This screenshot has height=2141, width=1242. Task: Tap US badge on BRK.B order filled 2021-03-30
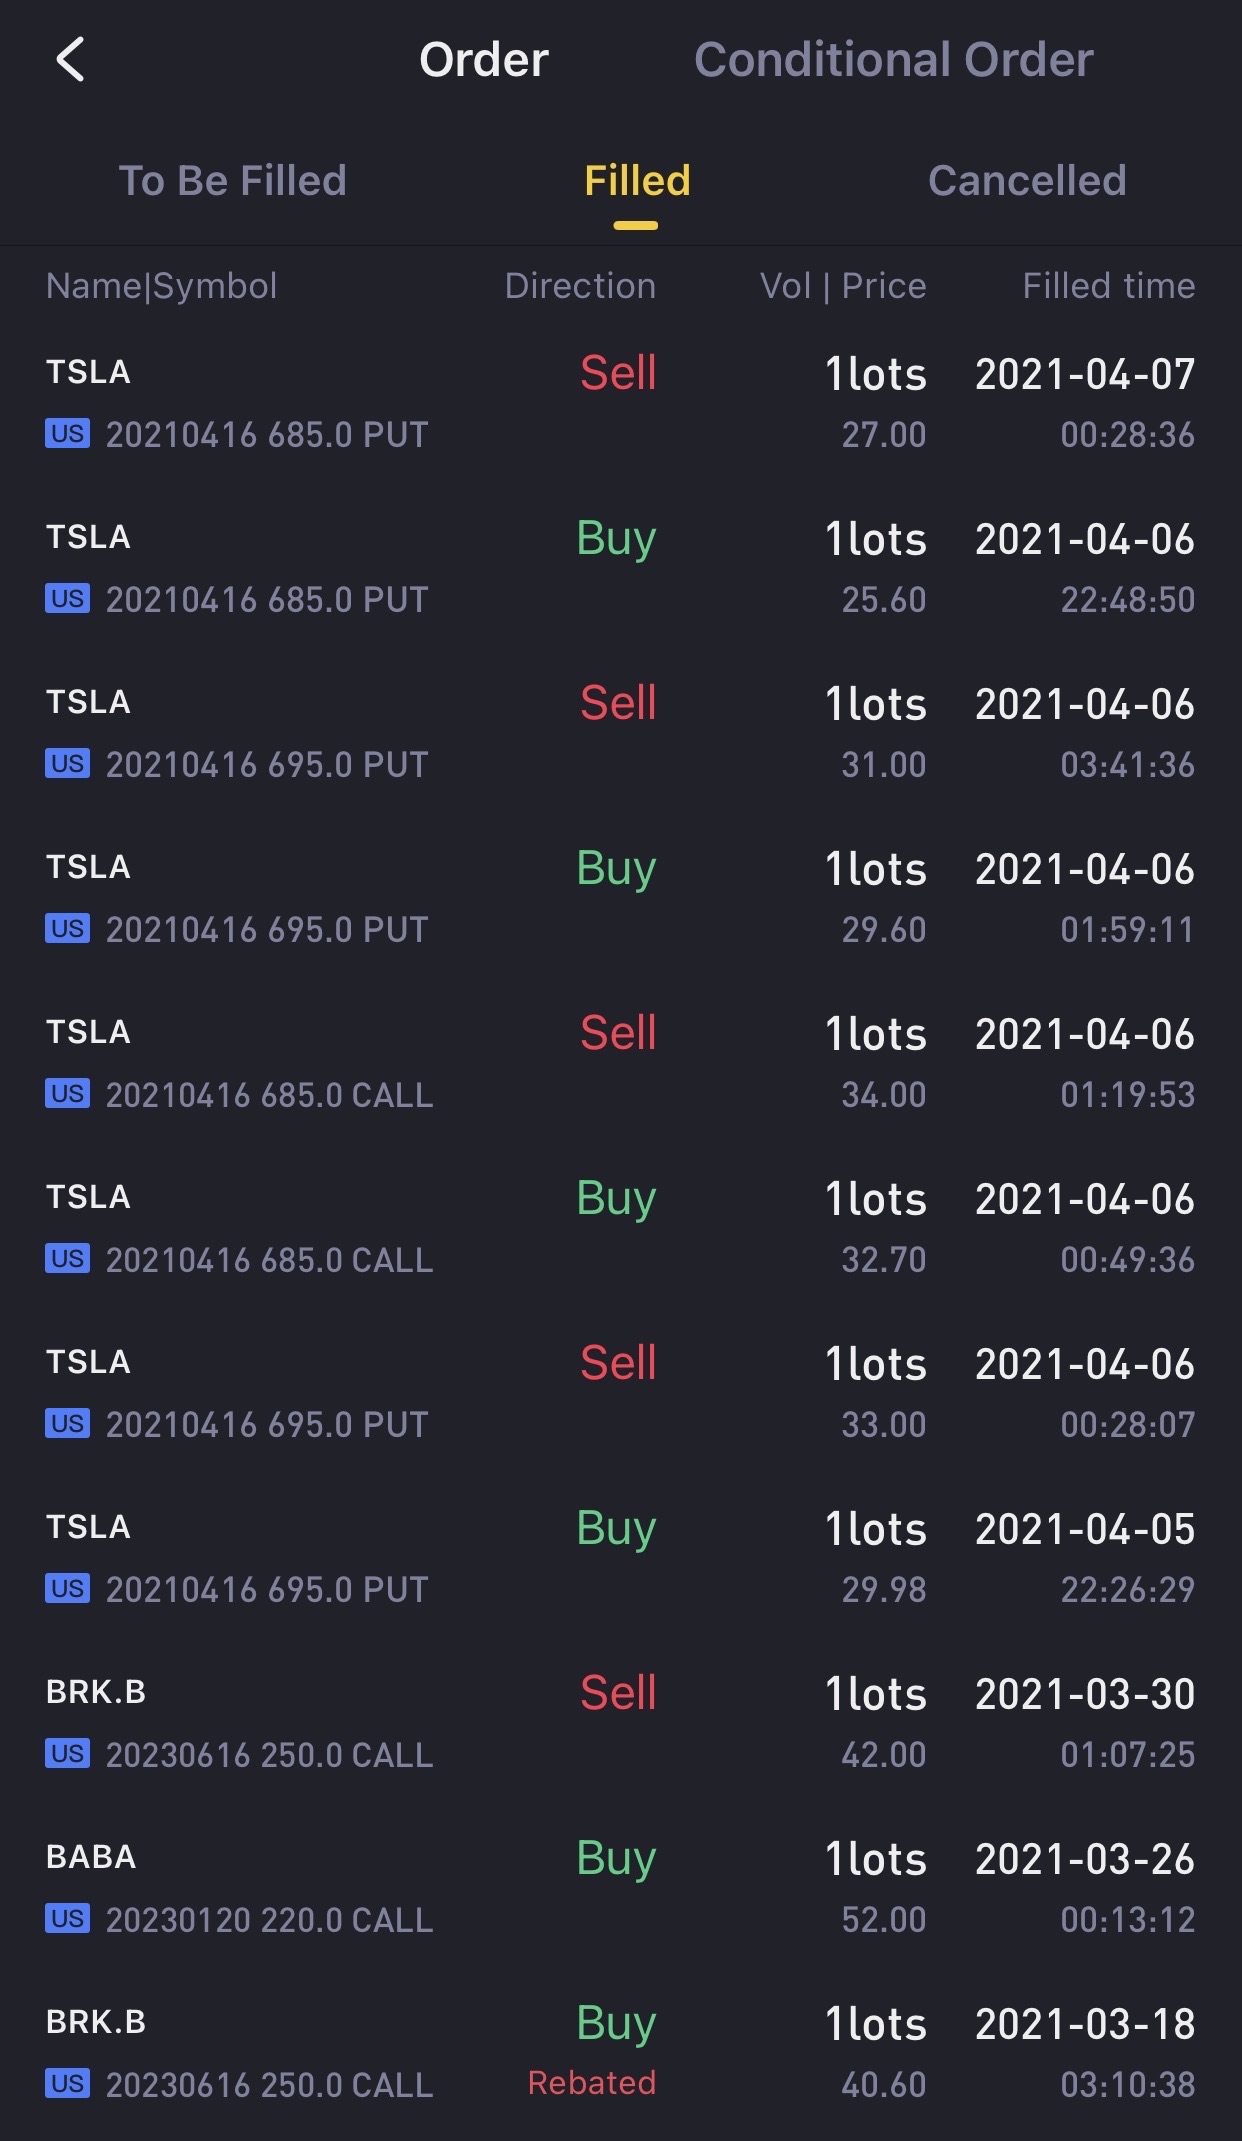[67, 1754]
